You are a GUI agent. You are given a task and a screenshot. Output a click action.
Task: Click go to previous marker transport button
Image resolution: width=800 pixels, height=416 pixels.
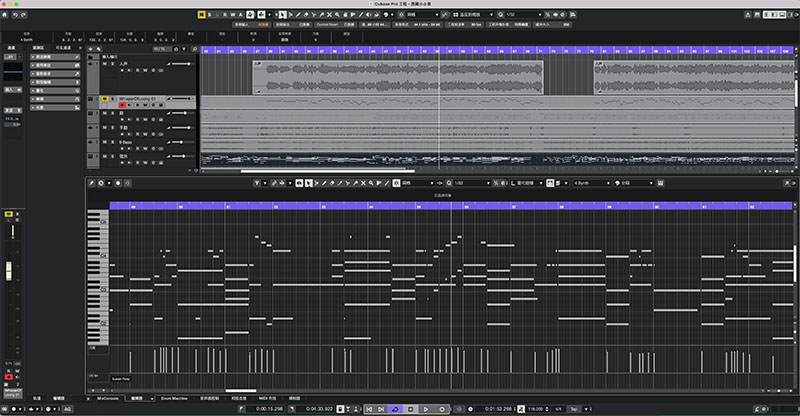click(x=369, y=409)
